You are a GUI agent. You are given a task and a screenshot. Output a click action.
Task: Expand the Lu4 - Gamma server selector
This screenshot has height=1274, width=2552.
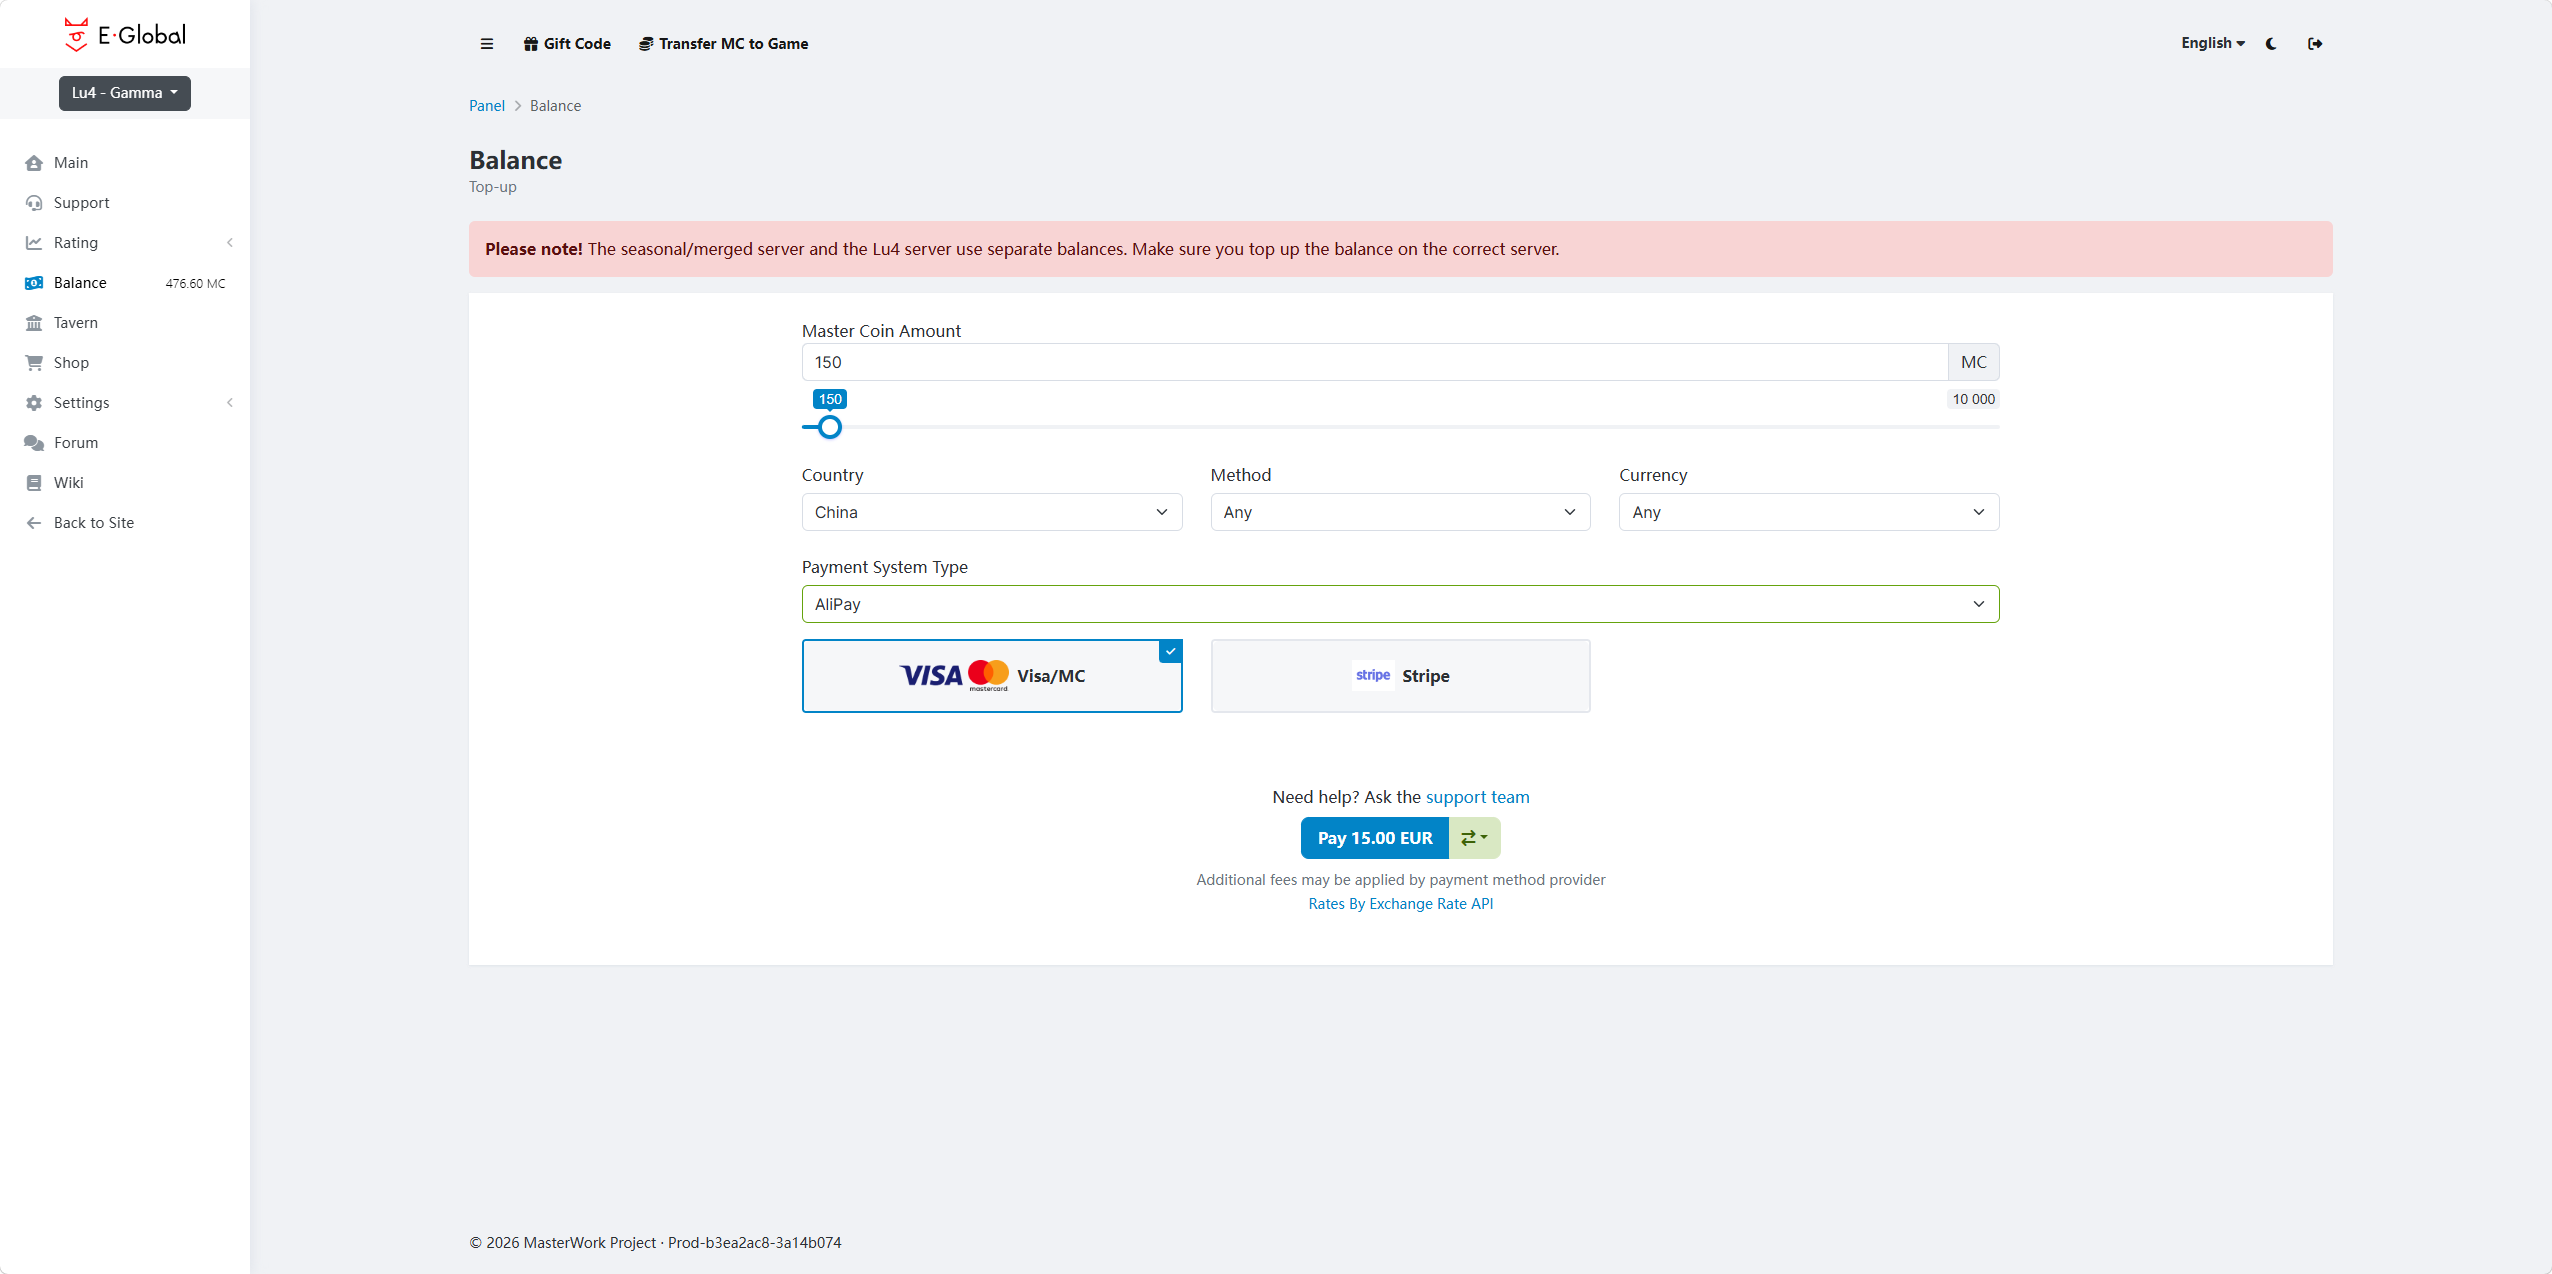coord(125,93)
